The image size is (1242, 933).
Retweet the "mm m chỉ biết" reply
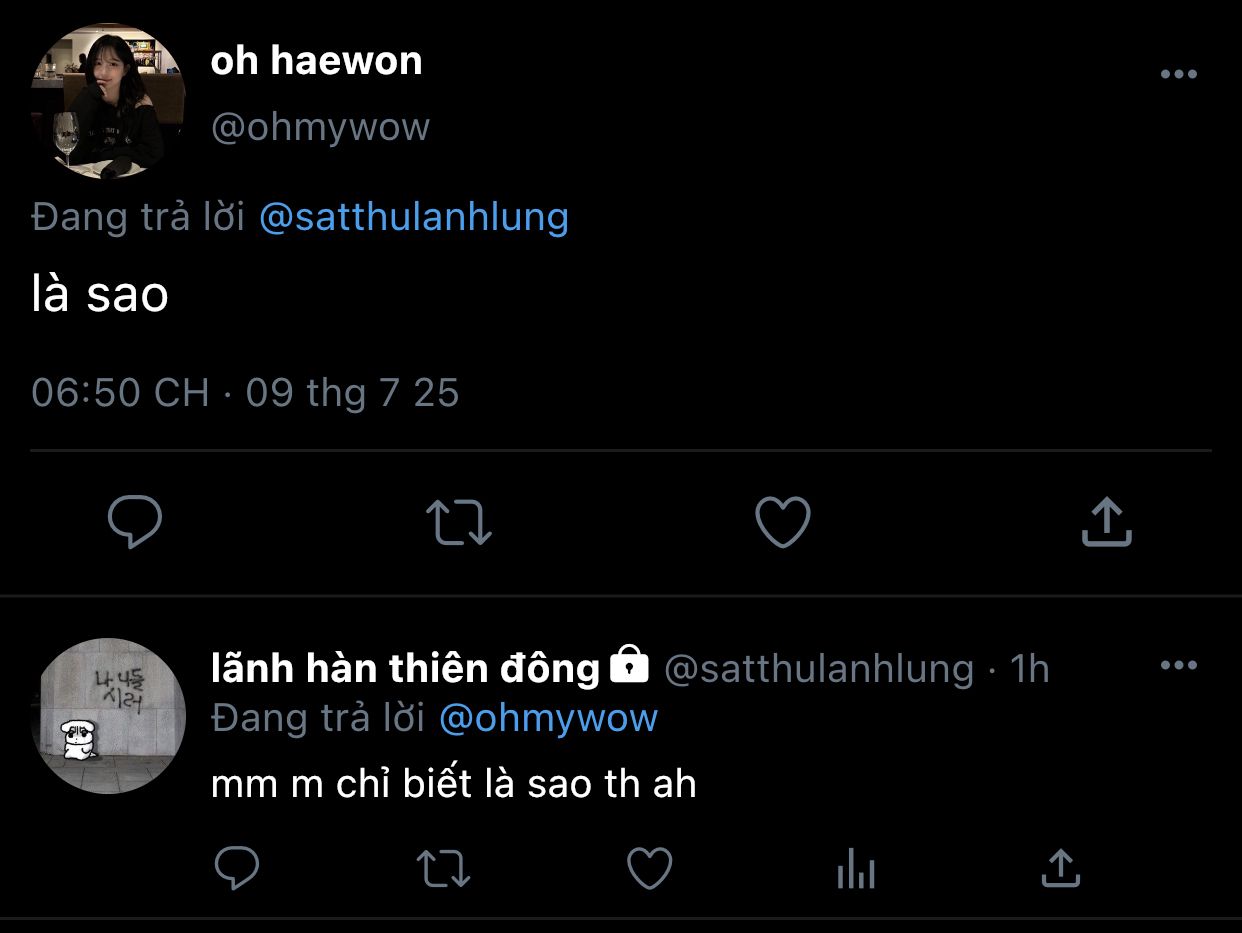tap(443, 868)
